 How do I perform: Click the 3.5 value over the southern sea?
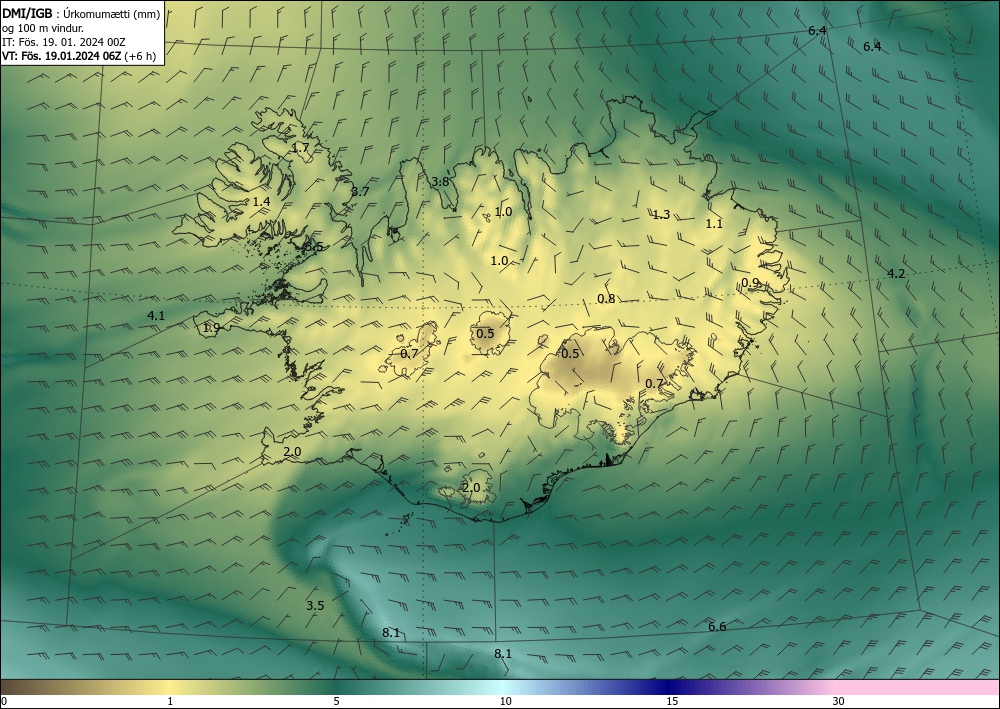315,606
